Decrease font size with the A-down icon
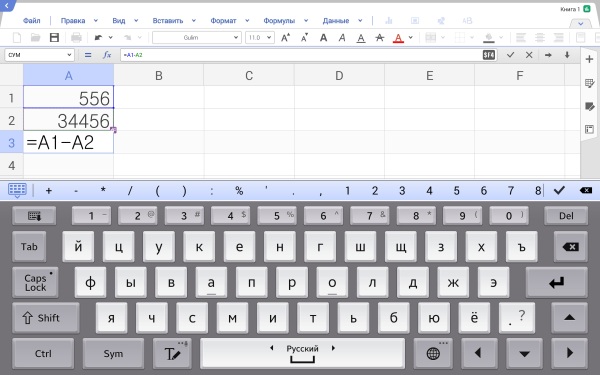The image size is (600, 375). point(305,38)
